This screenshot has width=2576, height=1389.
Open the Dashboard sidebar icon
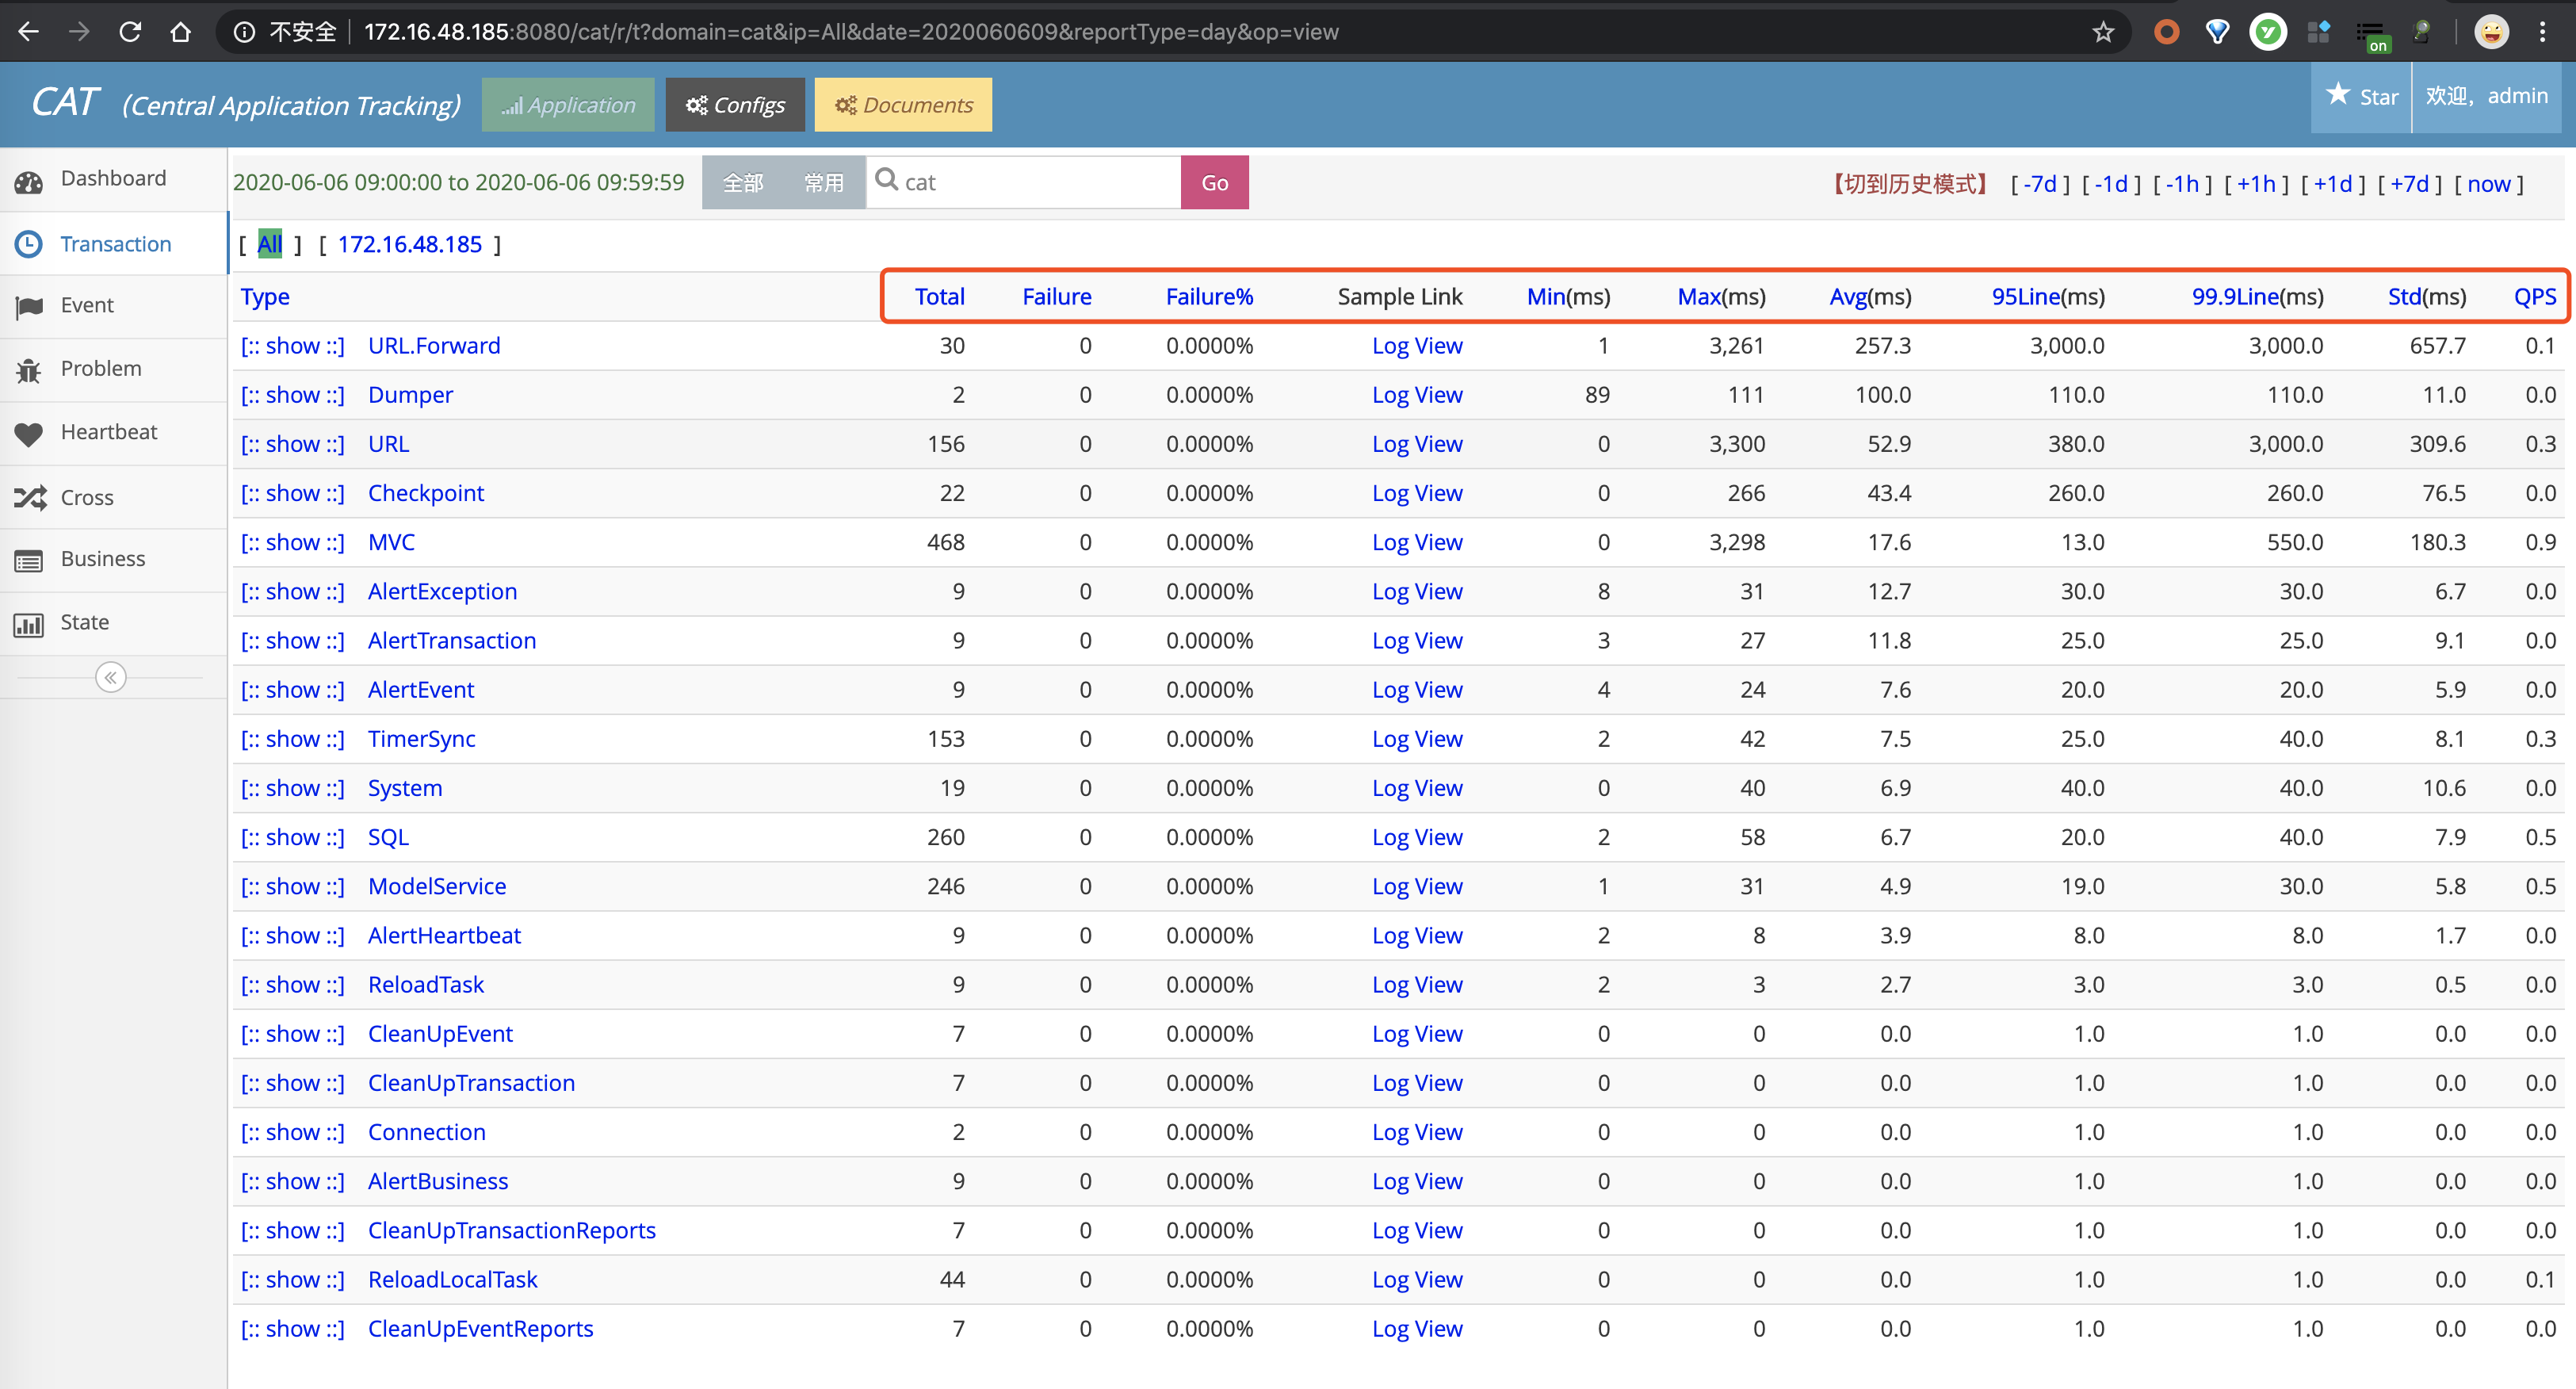tap(29, 181)
